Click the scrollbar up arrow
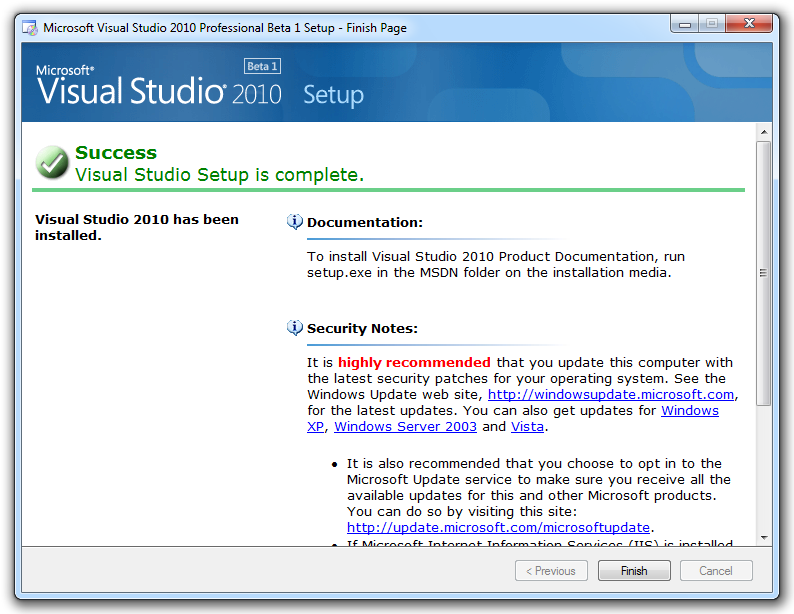Image resolution: width=794 pixels, height=614 pixels. (764, 132)
